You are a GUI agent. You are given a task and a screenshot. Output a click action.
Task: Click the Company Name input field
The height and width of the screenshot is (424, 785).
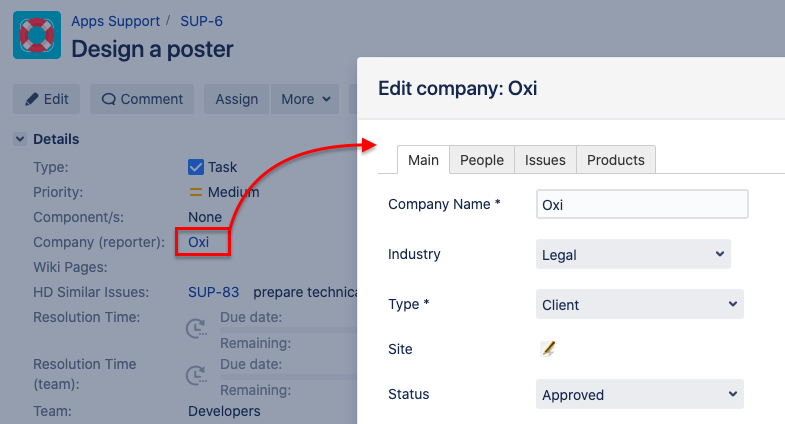[x=642, y=205]
